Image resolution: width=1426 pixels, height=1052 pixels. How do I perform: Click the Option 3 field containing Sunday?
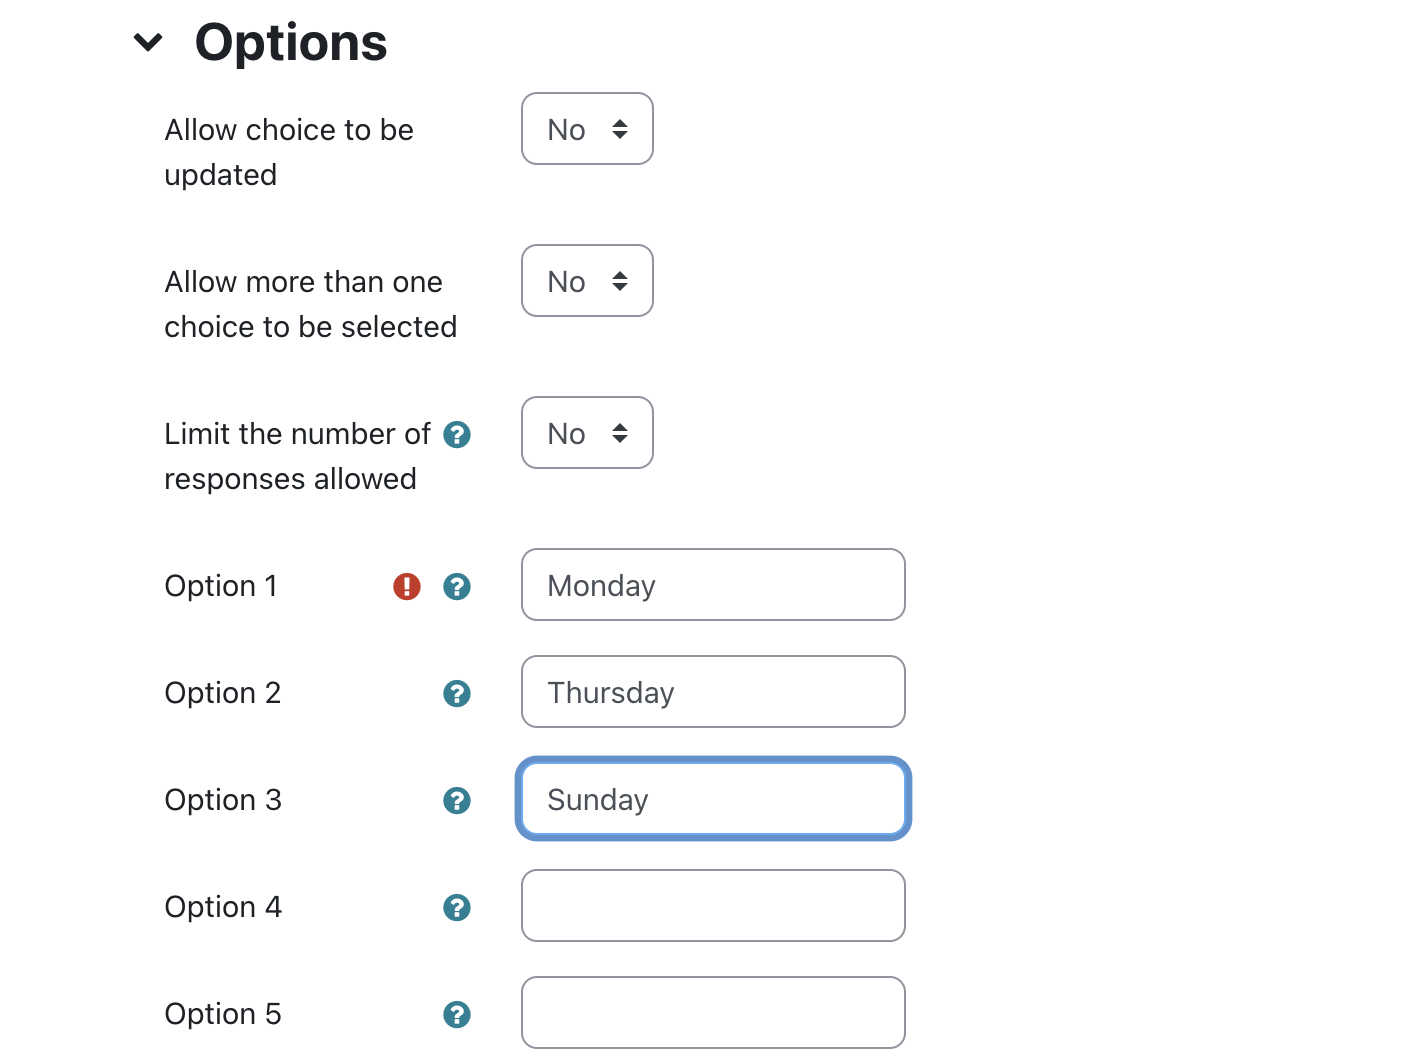(713, 799)
